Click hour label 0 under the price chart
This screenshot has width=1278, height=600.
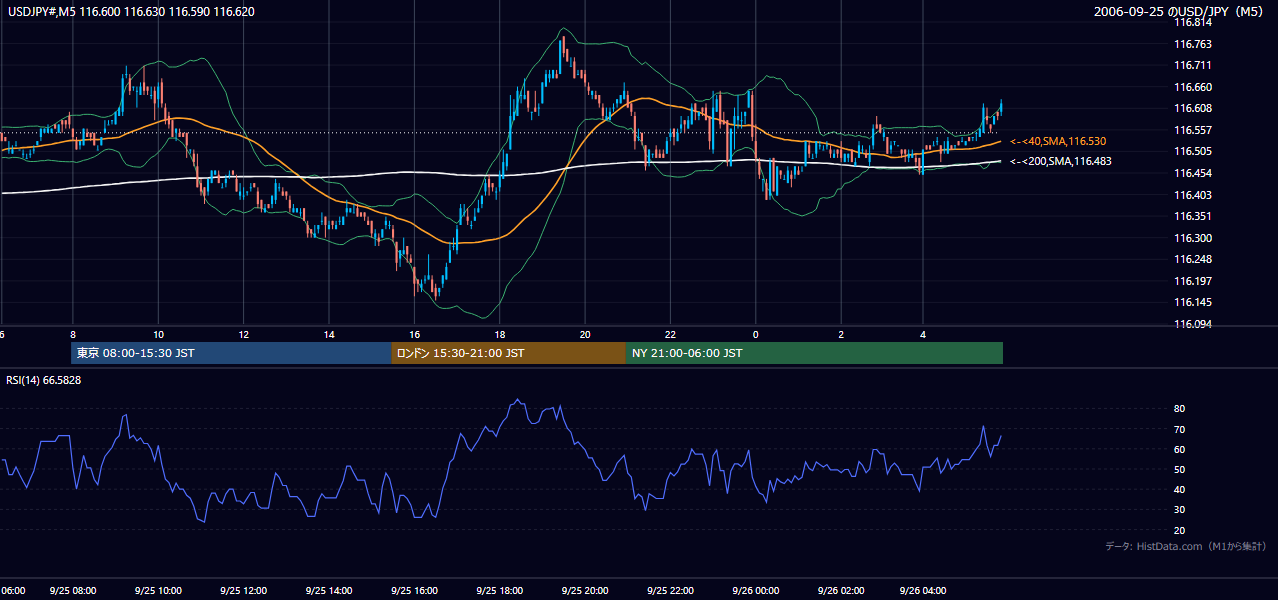(756, 334)
